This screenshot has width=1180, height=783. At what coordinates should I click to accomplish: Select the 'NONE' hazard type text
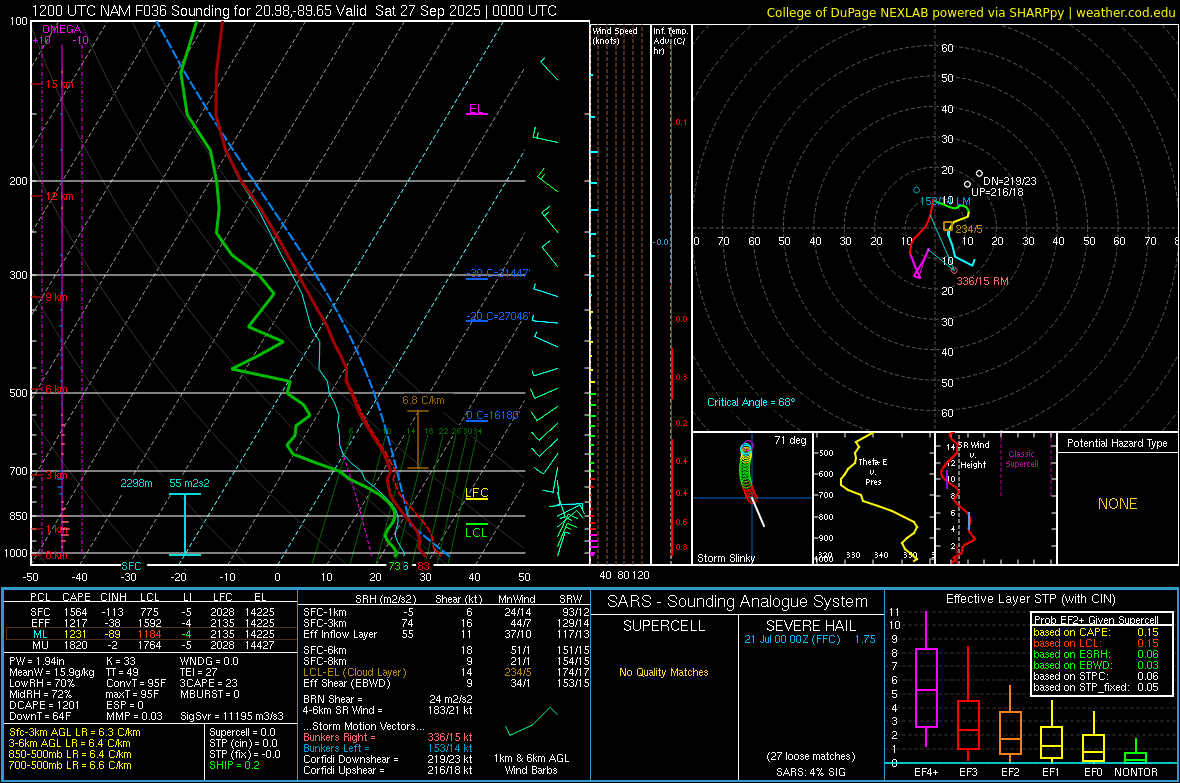(1117, 504)
